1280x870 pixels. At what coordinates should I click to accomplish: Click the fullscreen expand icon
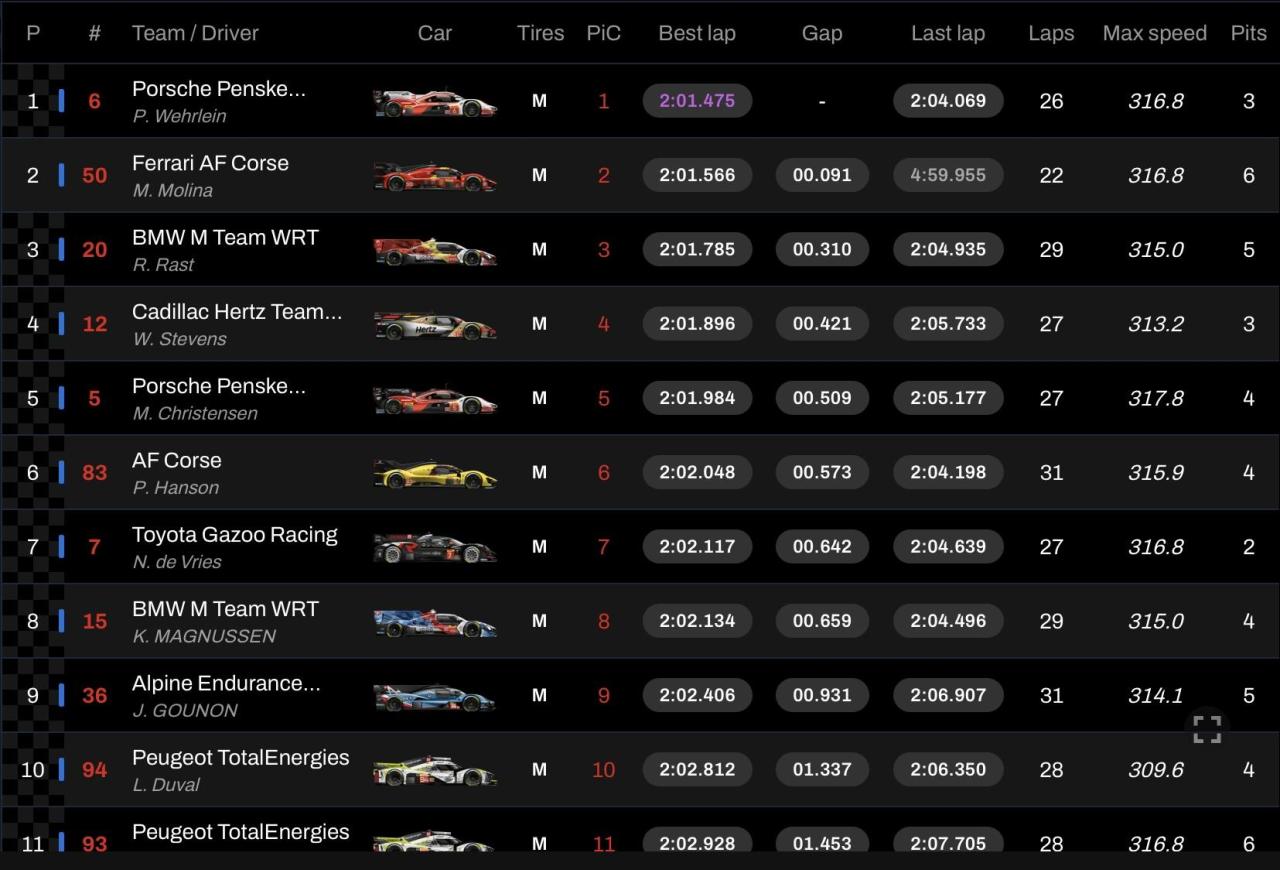1207,729
